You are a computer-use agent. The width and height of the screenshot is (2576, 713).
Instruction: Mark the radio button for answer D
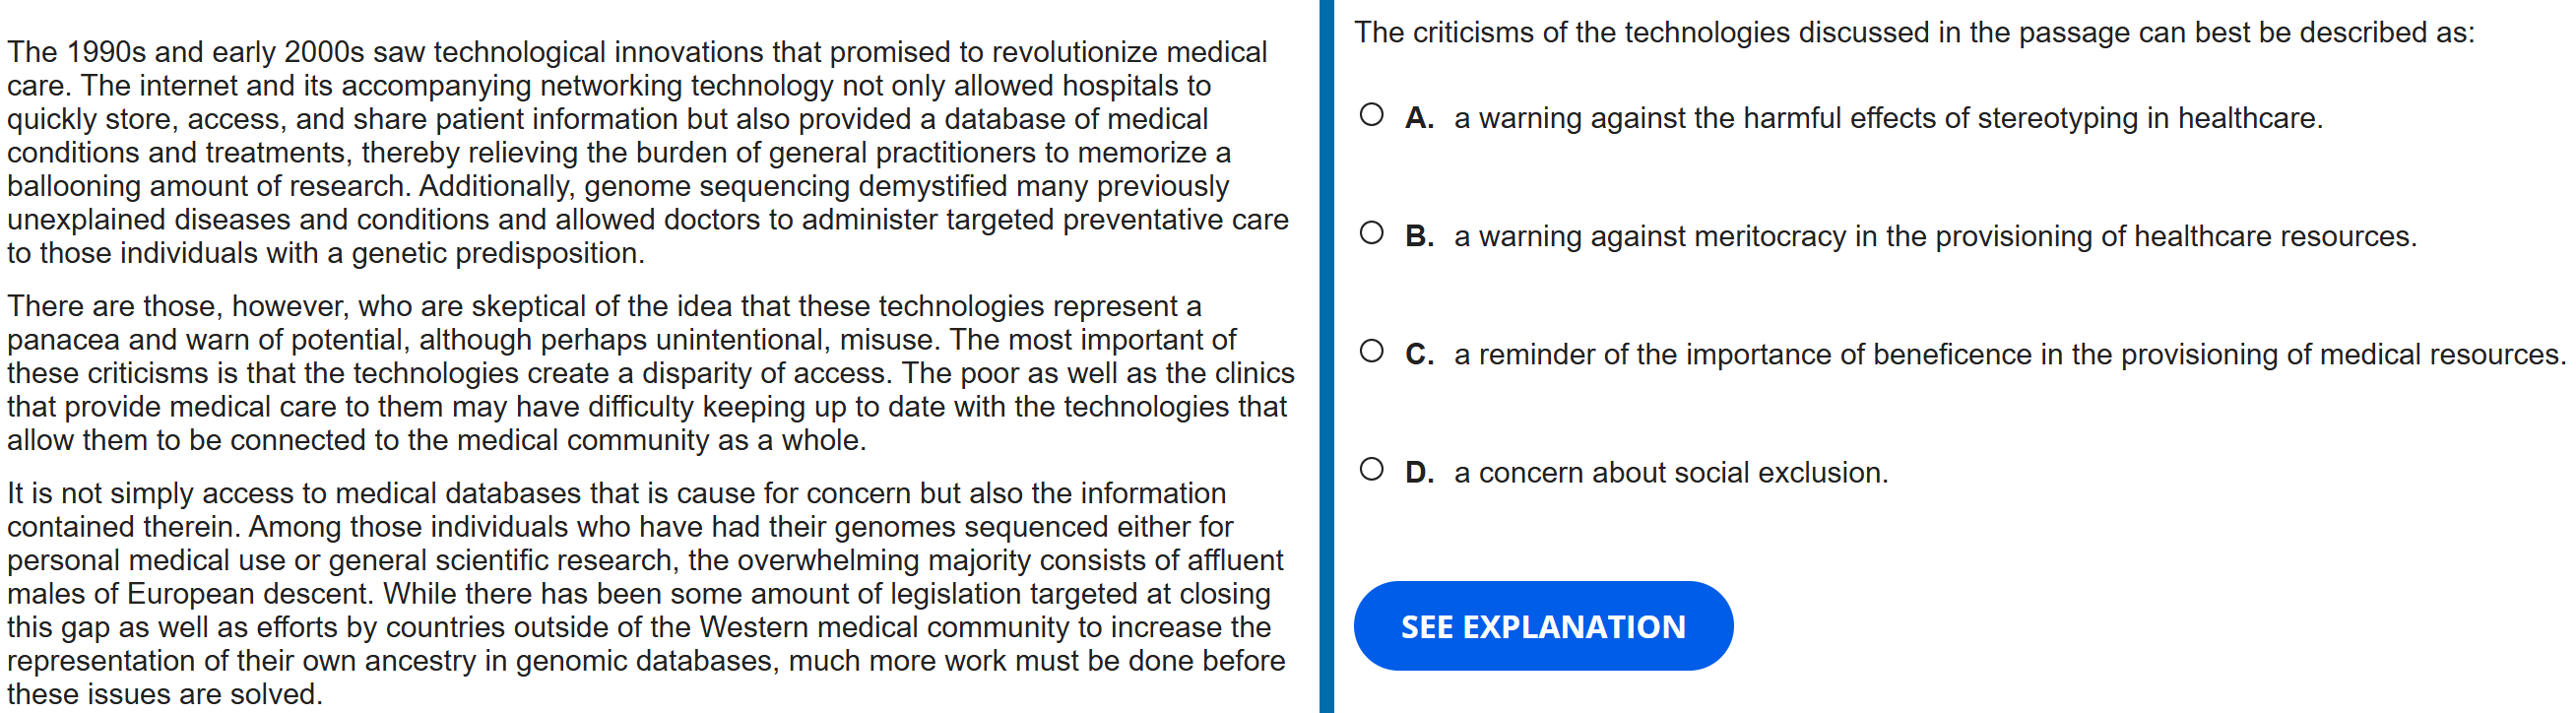[1371, 469]
